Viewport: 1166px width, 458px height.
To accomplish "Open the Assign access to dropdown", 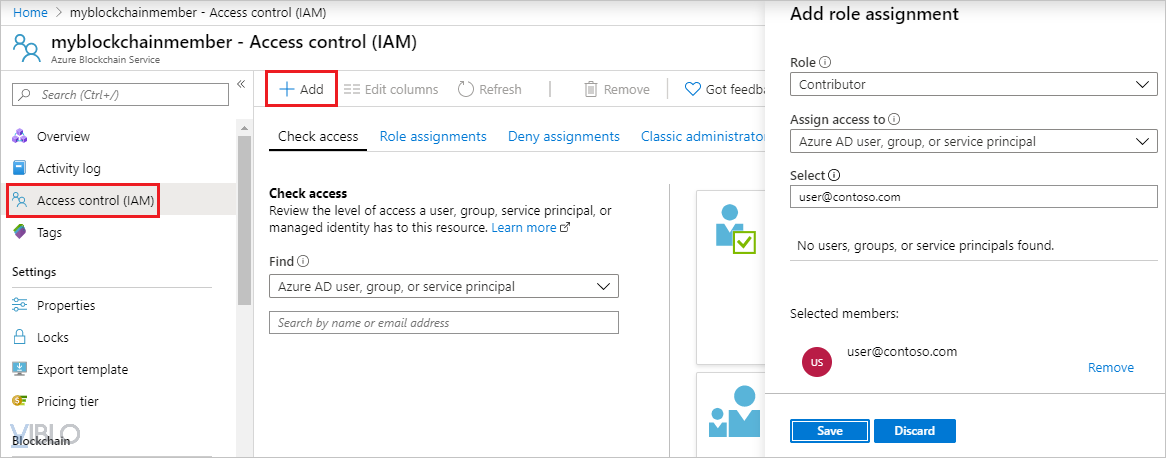I will (972, 141).
